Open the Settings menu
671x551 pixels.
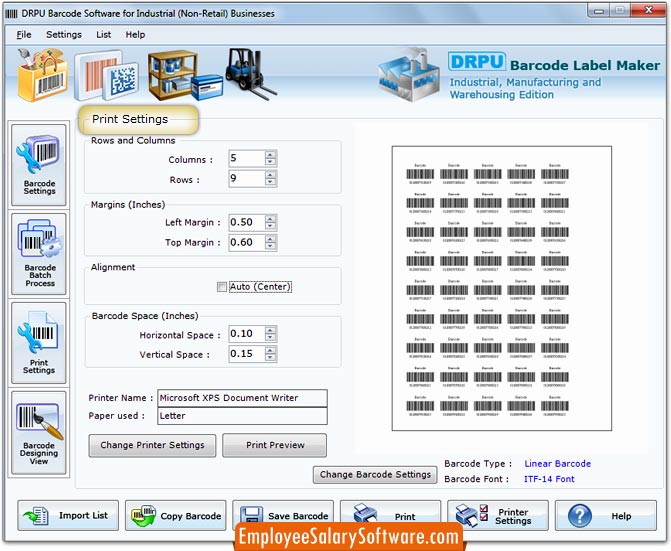[x=64, y=35]
